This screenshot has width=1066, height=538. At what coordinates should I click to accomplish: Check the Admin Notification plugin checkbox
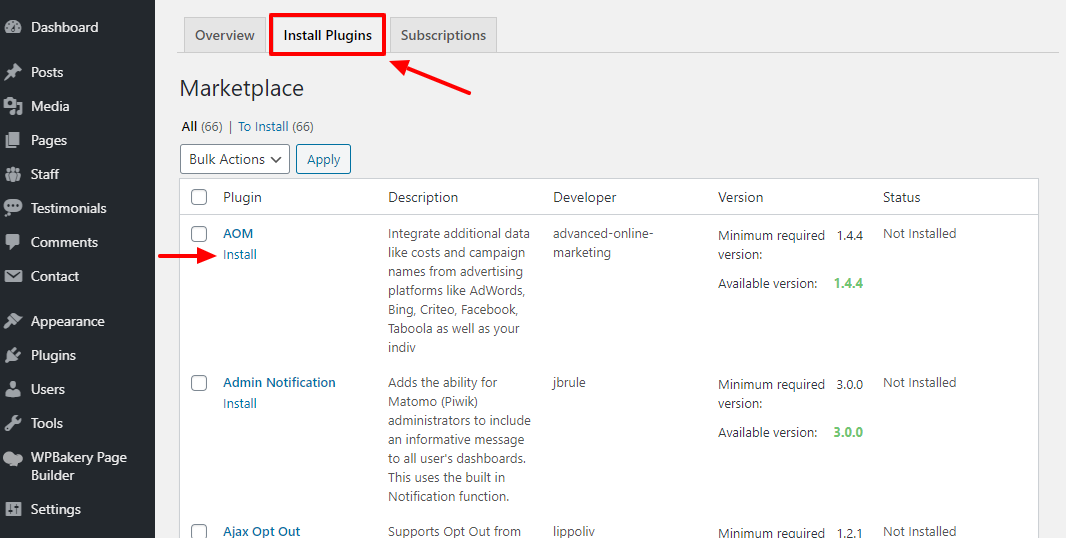(199, 383)
